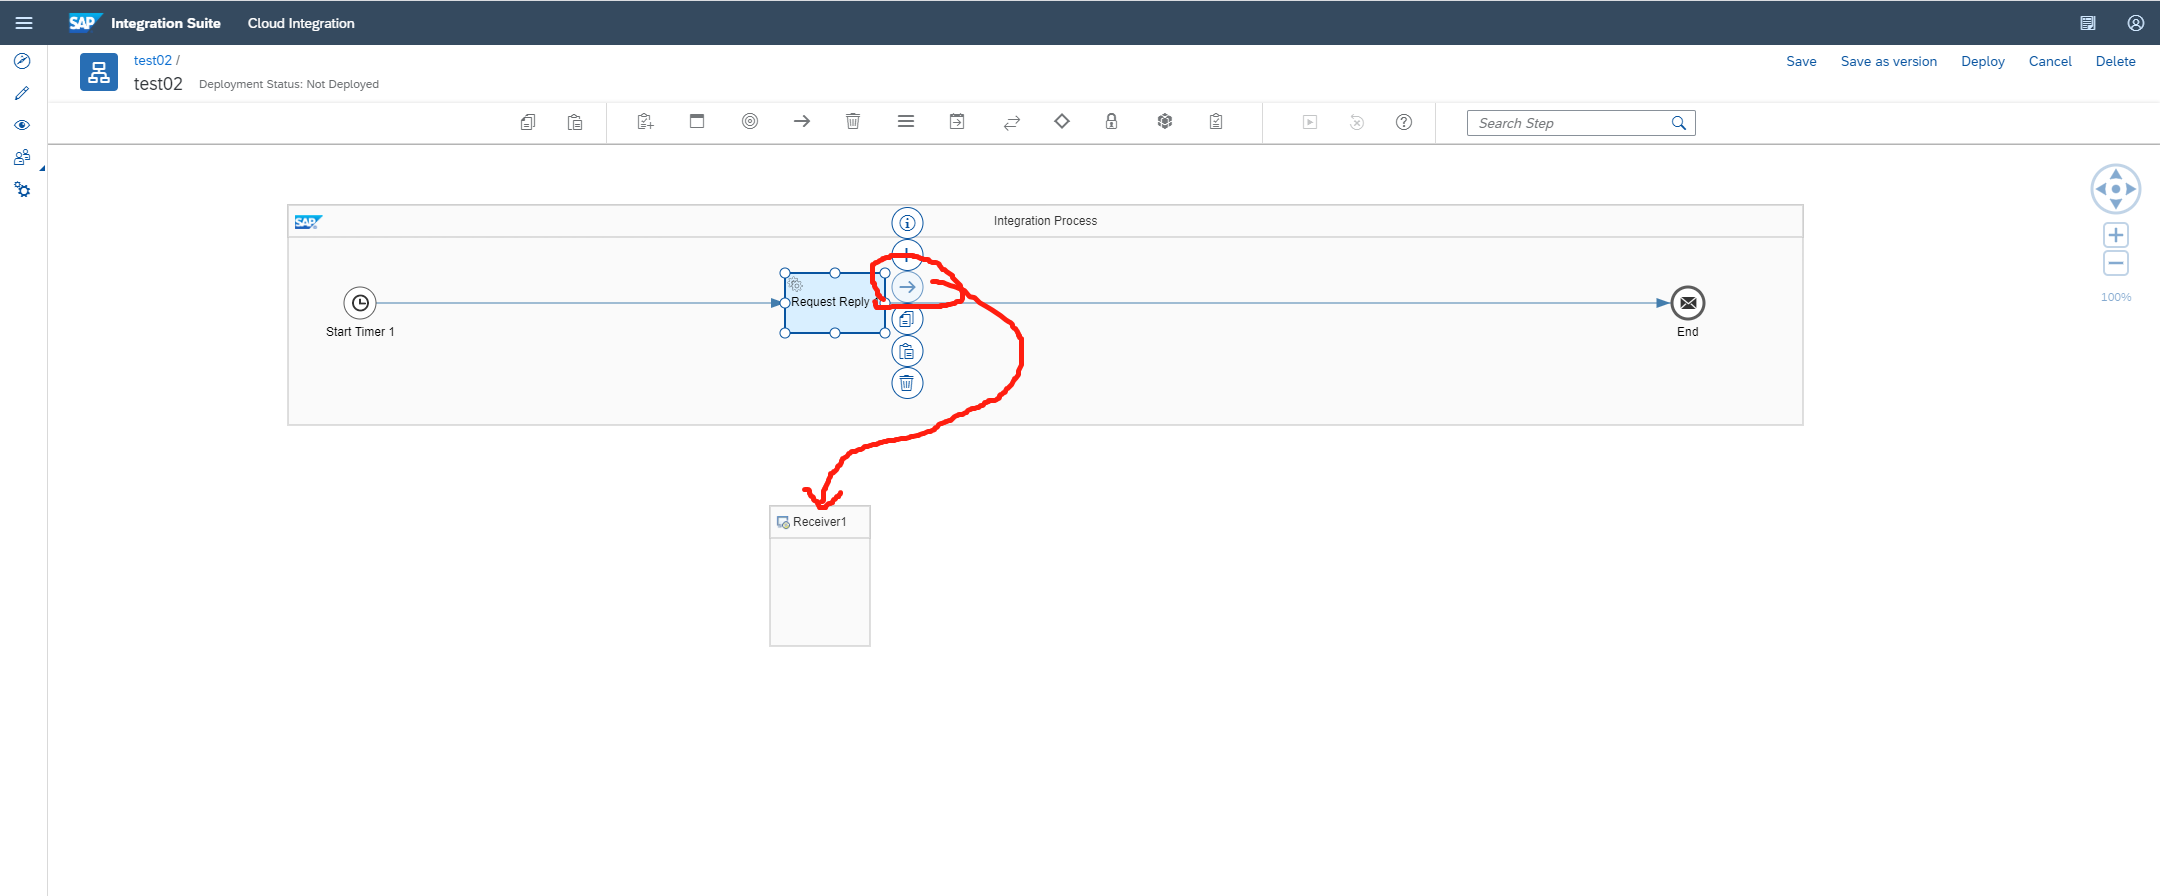This screenshot has width=2160, height=896.
Task: Open the people icon in the left sidebar
Action: (x=22, y=157)
